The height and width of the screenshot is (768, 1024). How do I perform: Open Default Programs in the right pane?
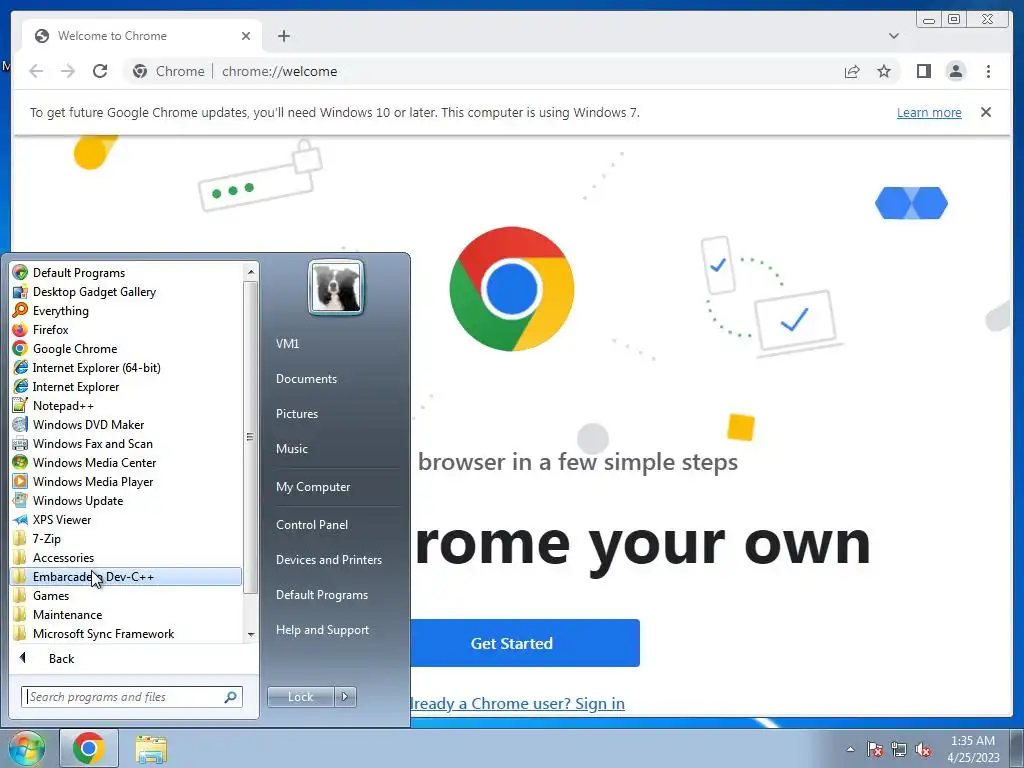322,595
